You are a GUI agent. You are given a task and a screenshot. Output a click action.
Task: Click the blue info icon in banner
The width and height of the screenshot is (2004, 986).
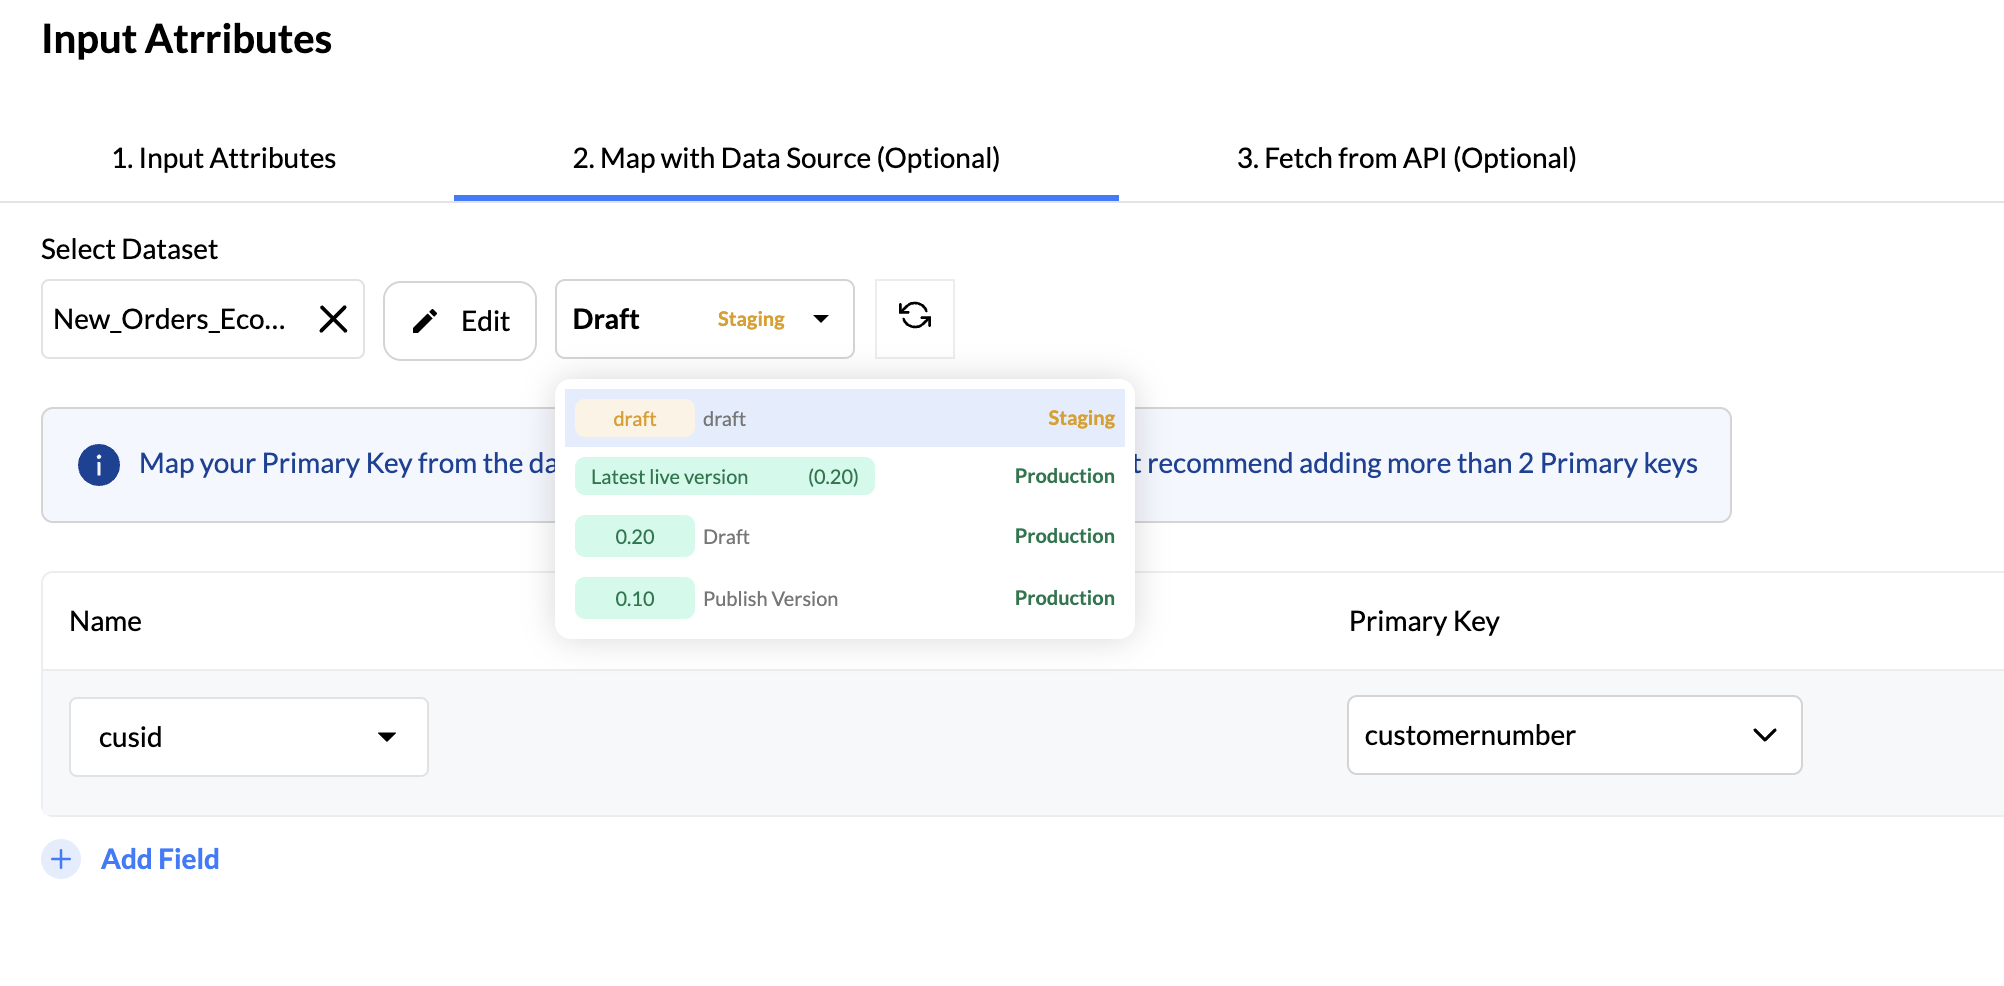pos(98,465)
